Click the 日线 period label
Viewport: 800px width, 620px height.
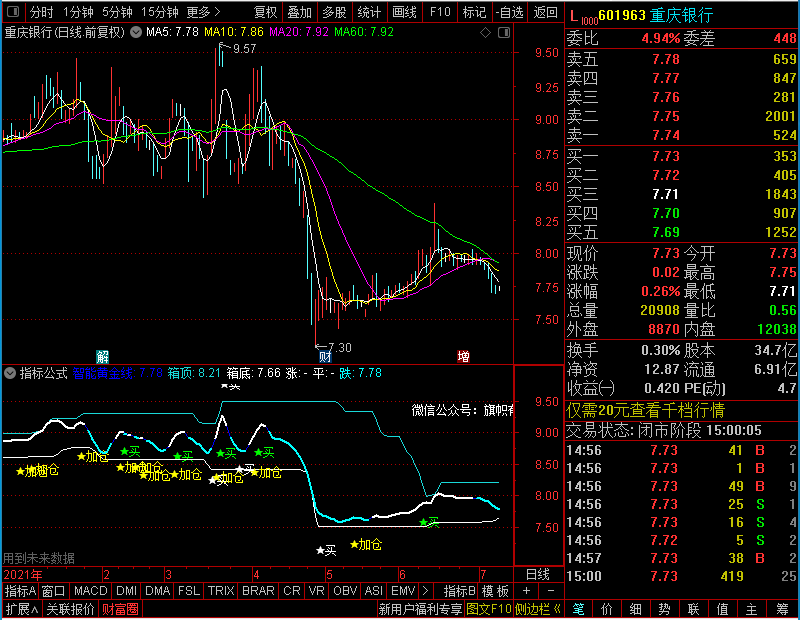538,575
